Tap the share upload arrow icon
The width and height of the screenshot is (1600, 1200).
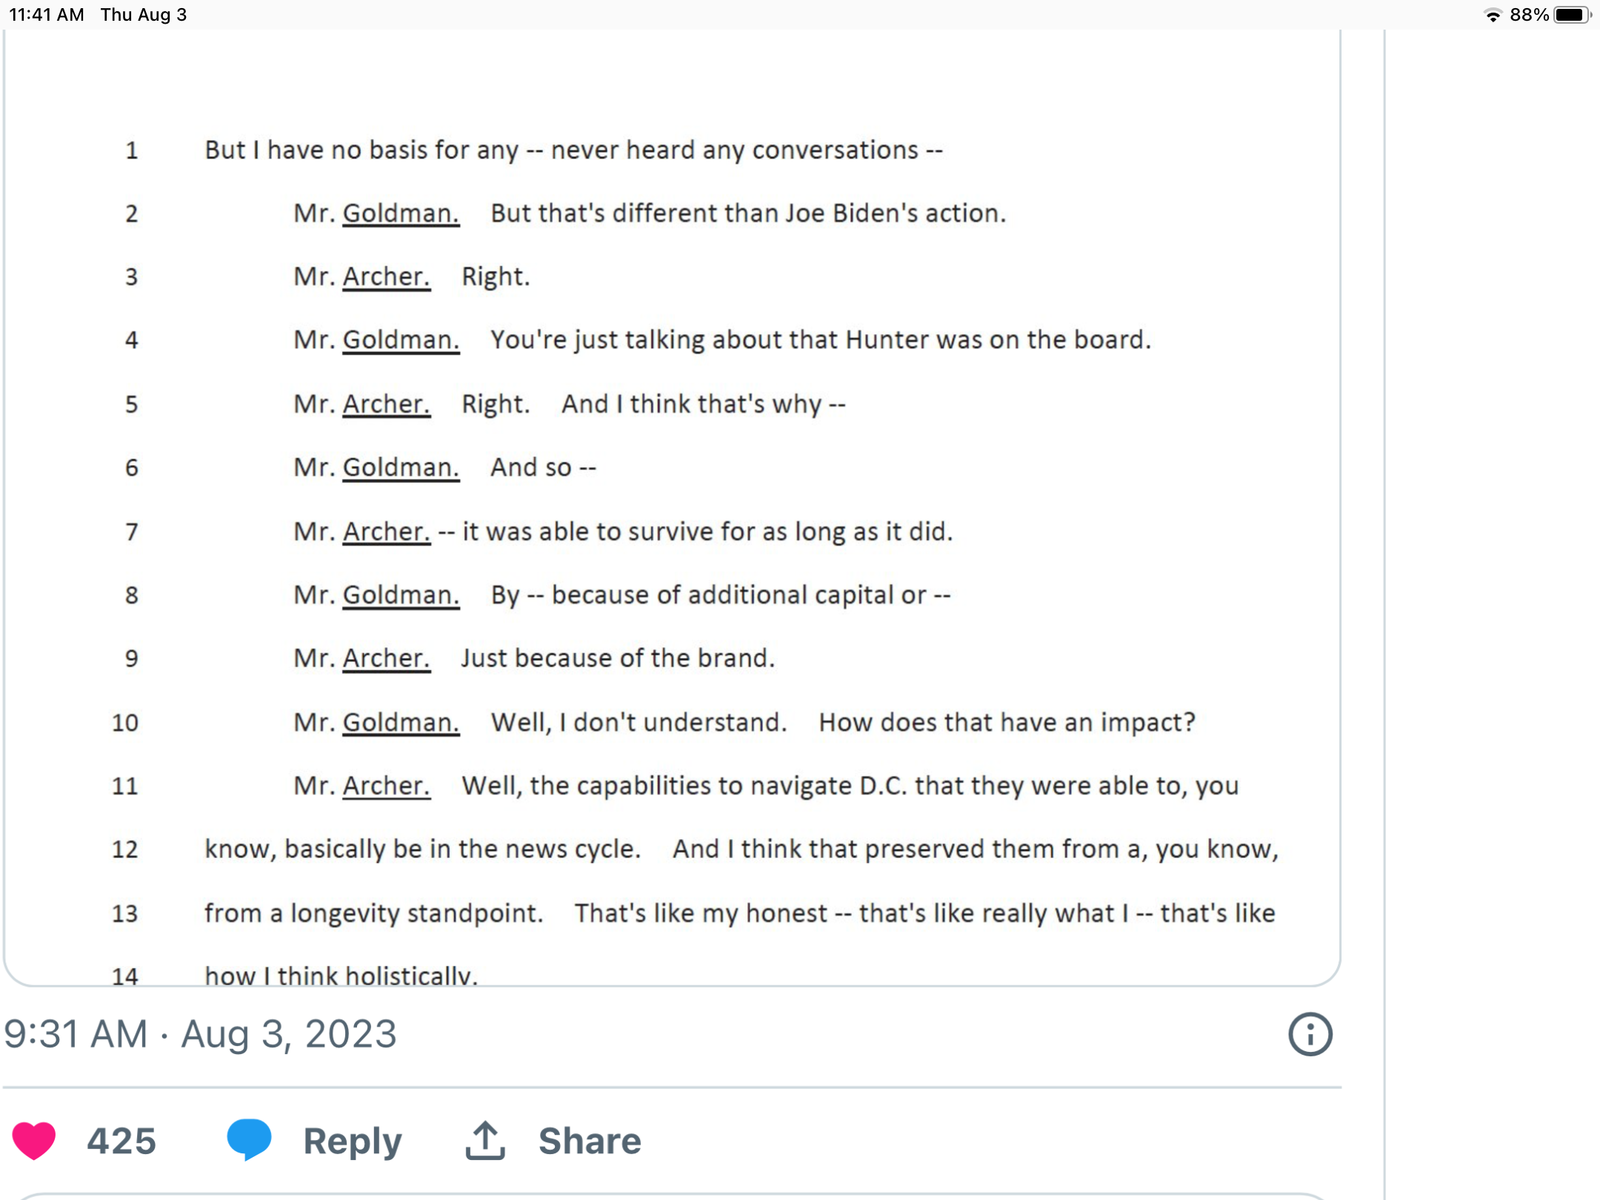(x=485, y=1140)
